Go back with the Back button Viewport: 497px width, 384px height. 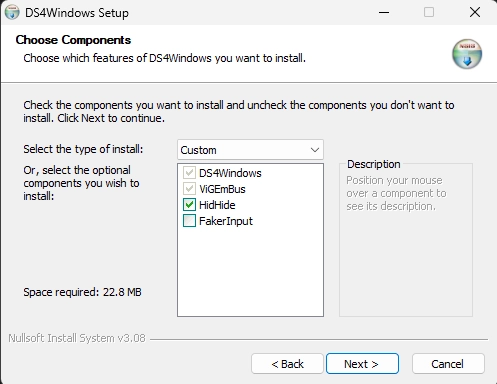287,364
